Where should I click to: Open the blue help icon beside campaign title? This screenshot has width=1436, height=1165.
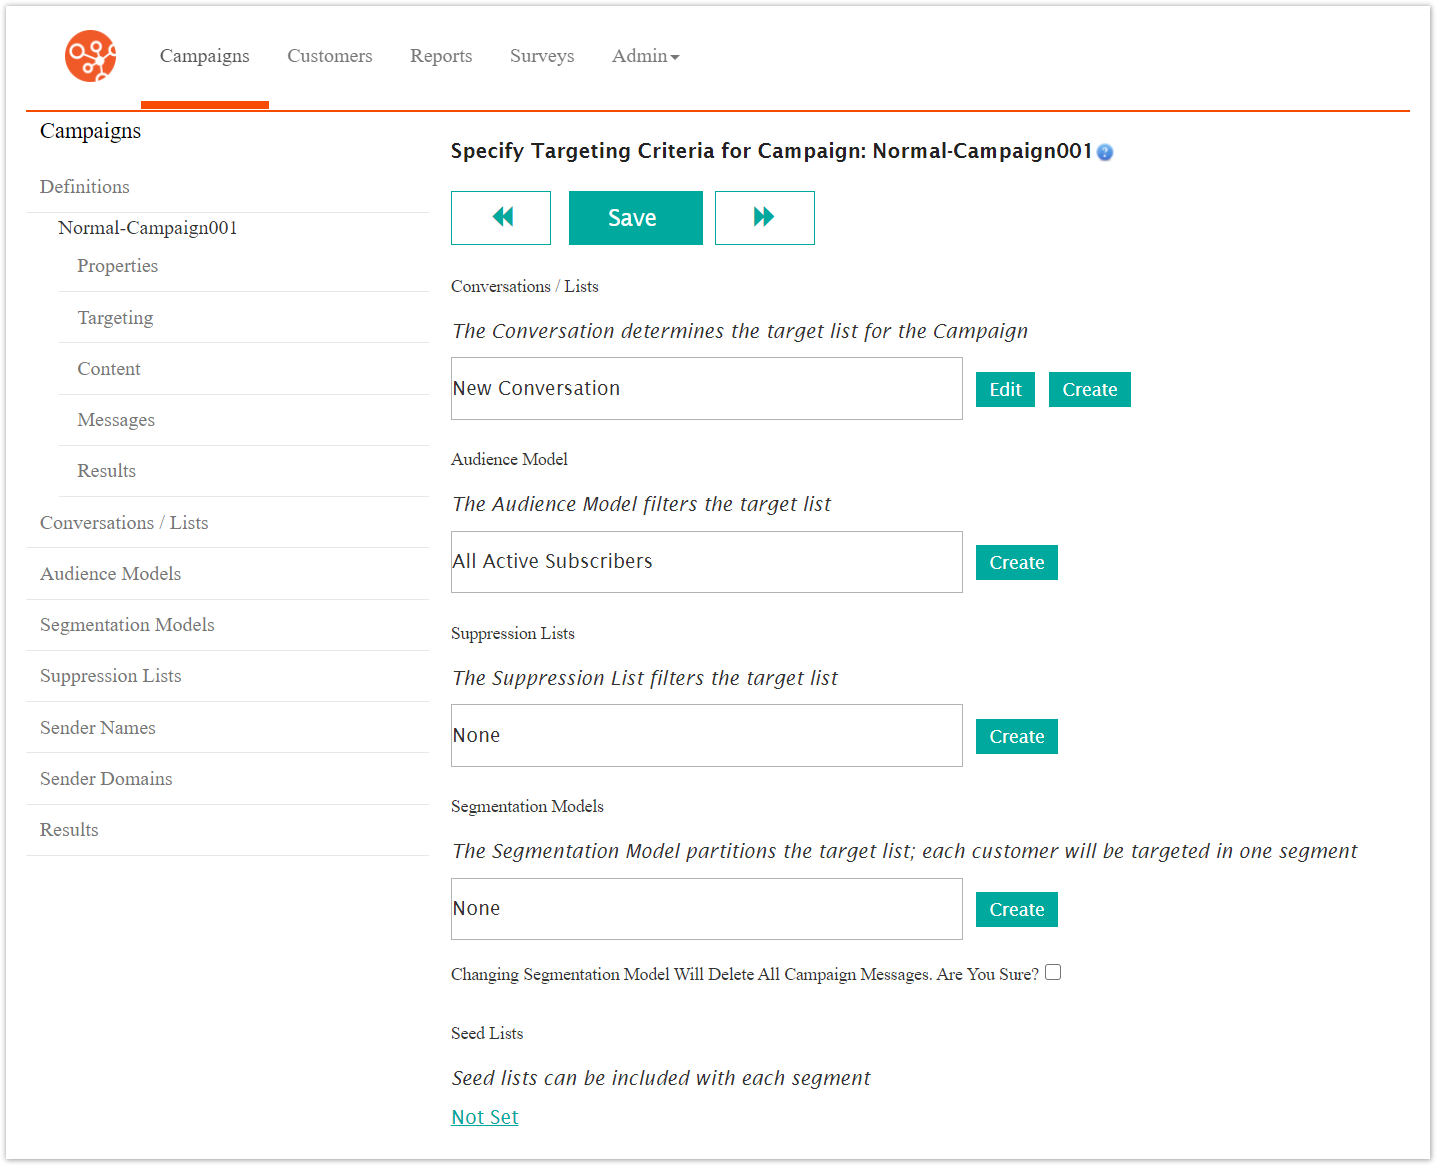(1105, 152)
